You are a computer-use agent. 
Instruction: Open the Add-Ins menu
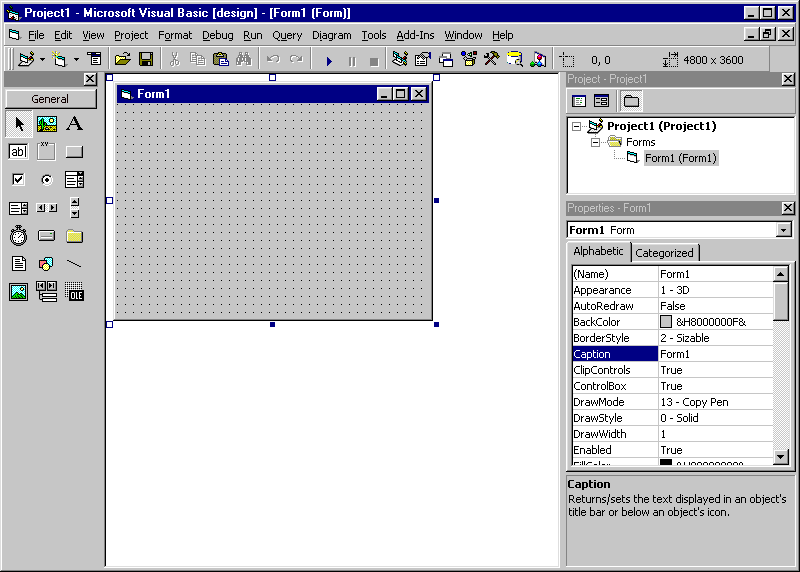point(415,35)
